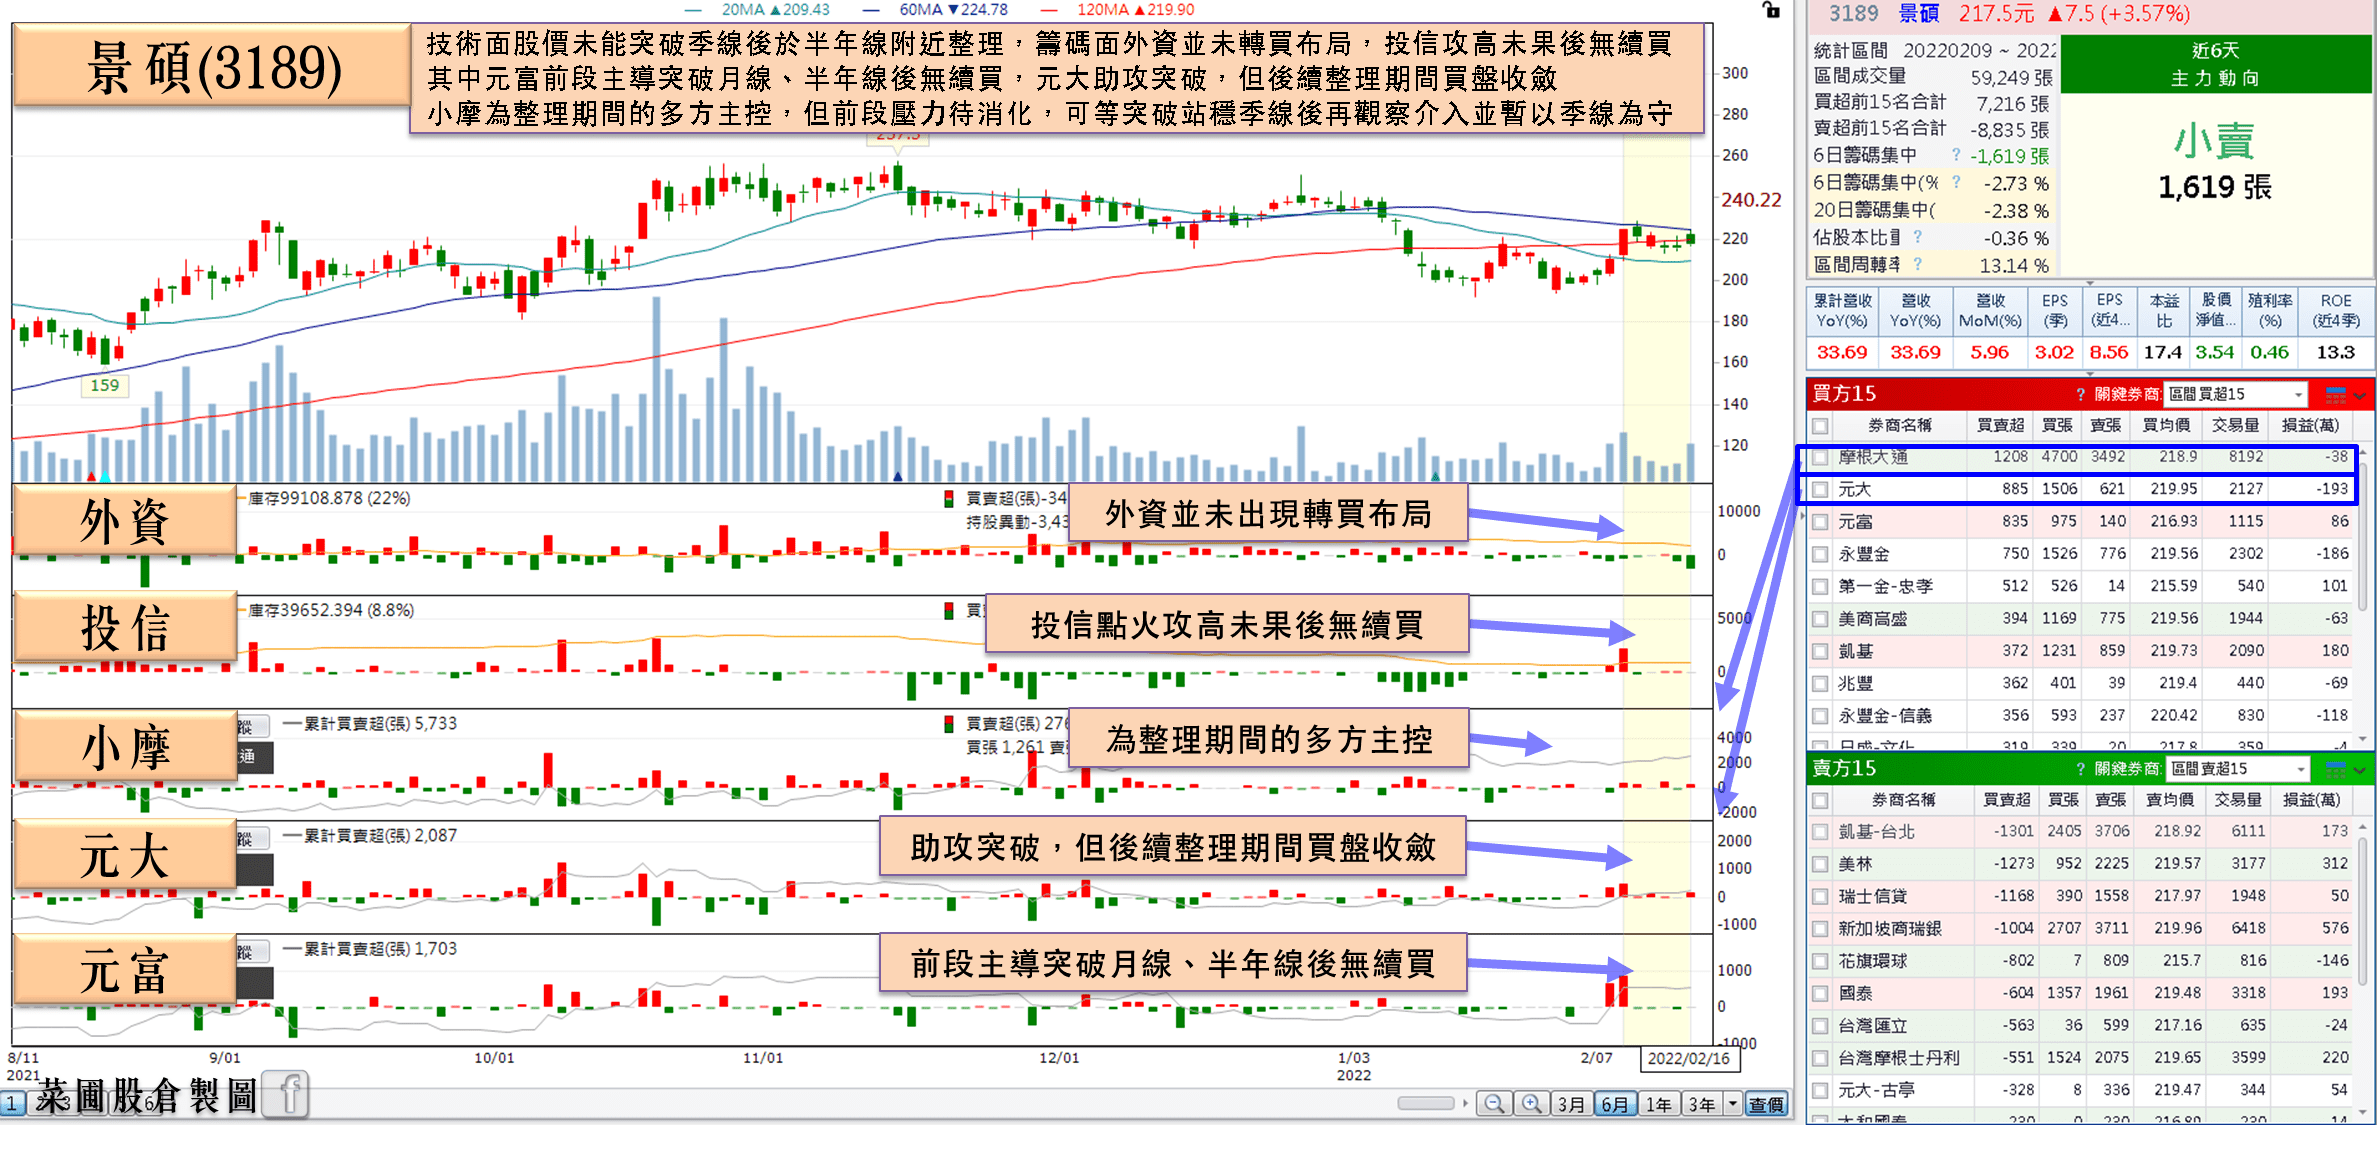2377x1149 pixels.
Task: Sort buyers by 買賣超 column header
Action: pos(2000,426)
